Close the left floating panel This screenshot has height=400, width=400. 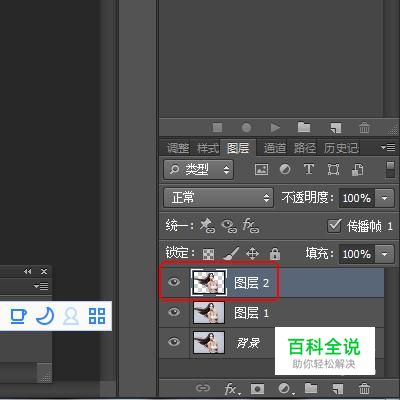click(44, 272)
